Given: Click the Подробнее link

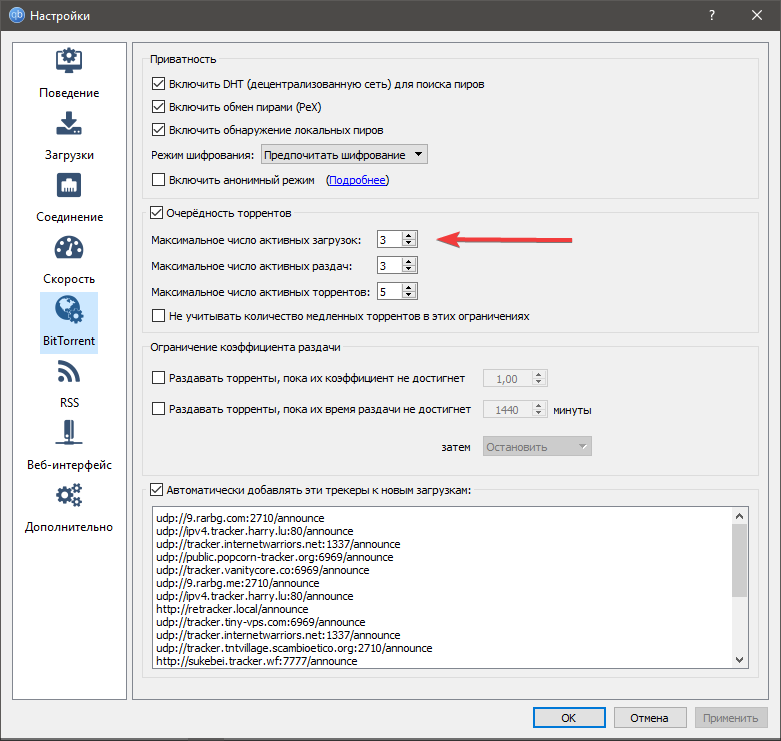Looking at the screenshot, I should click(357, 181).
